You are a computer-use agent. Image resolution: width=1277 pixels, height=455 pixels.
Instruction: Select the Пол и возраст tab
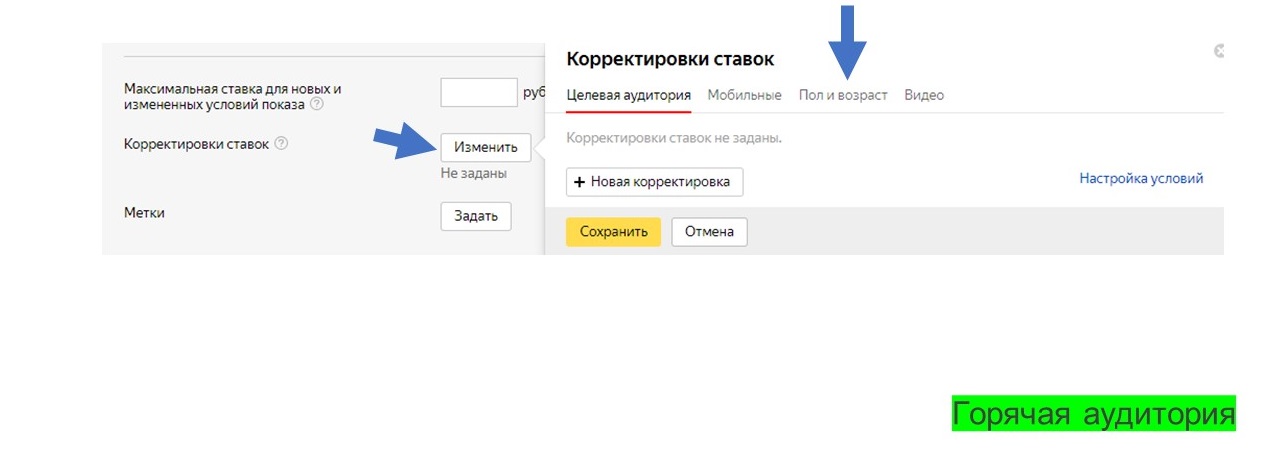tap(842, 95)
